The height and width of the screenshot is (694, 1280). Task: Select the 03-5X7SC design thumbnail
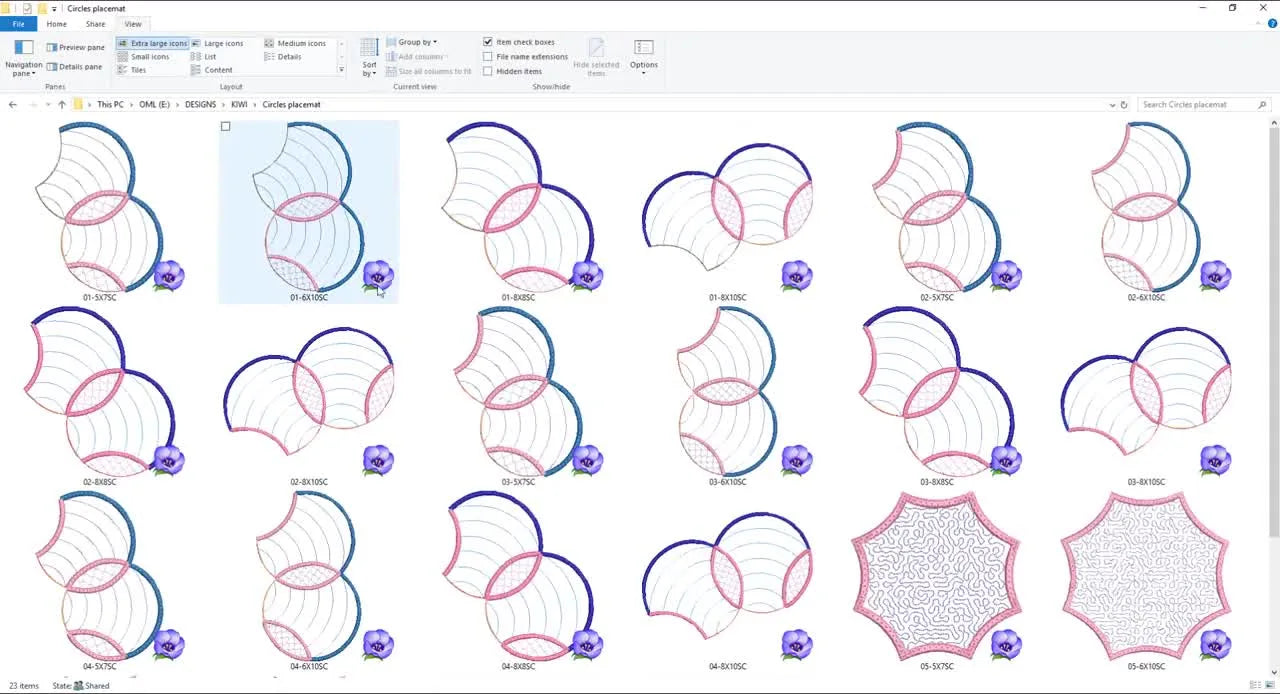click(518, 390)
